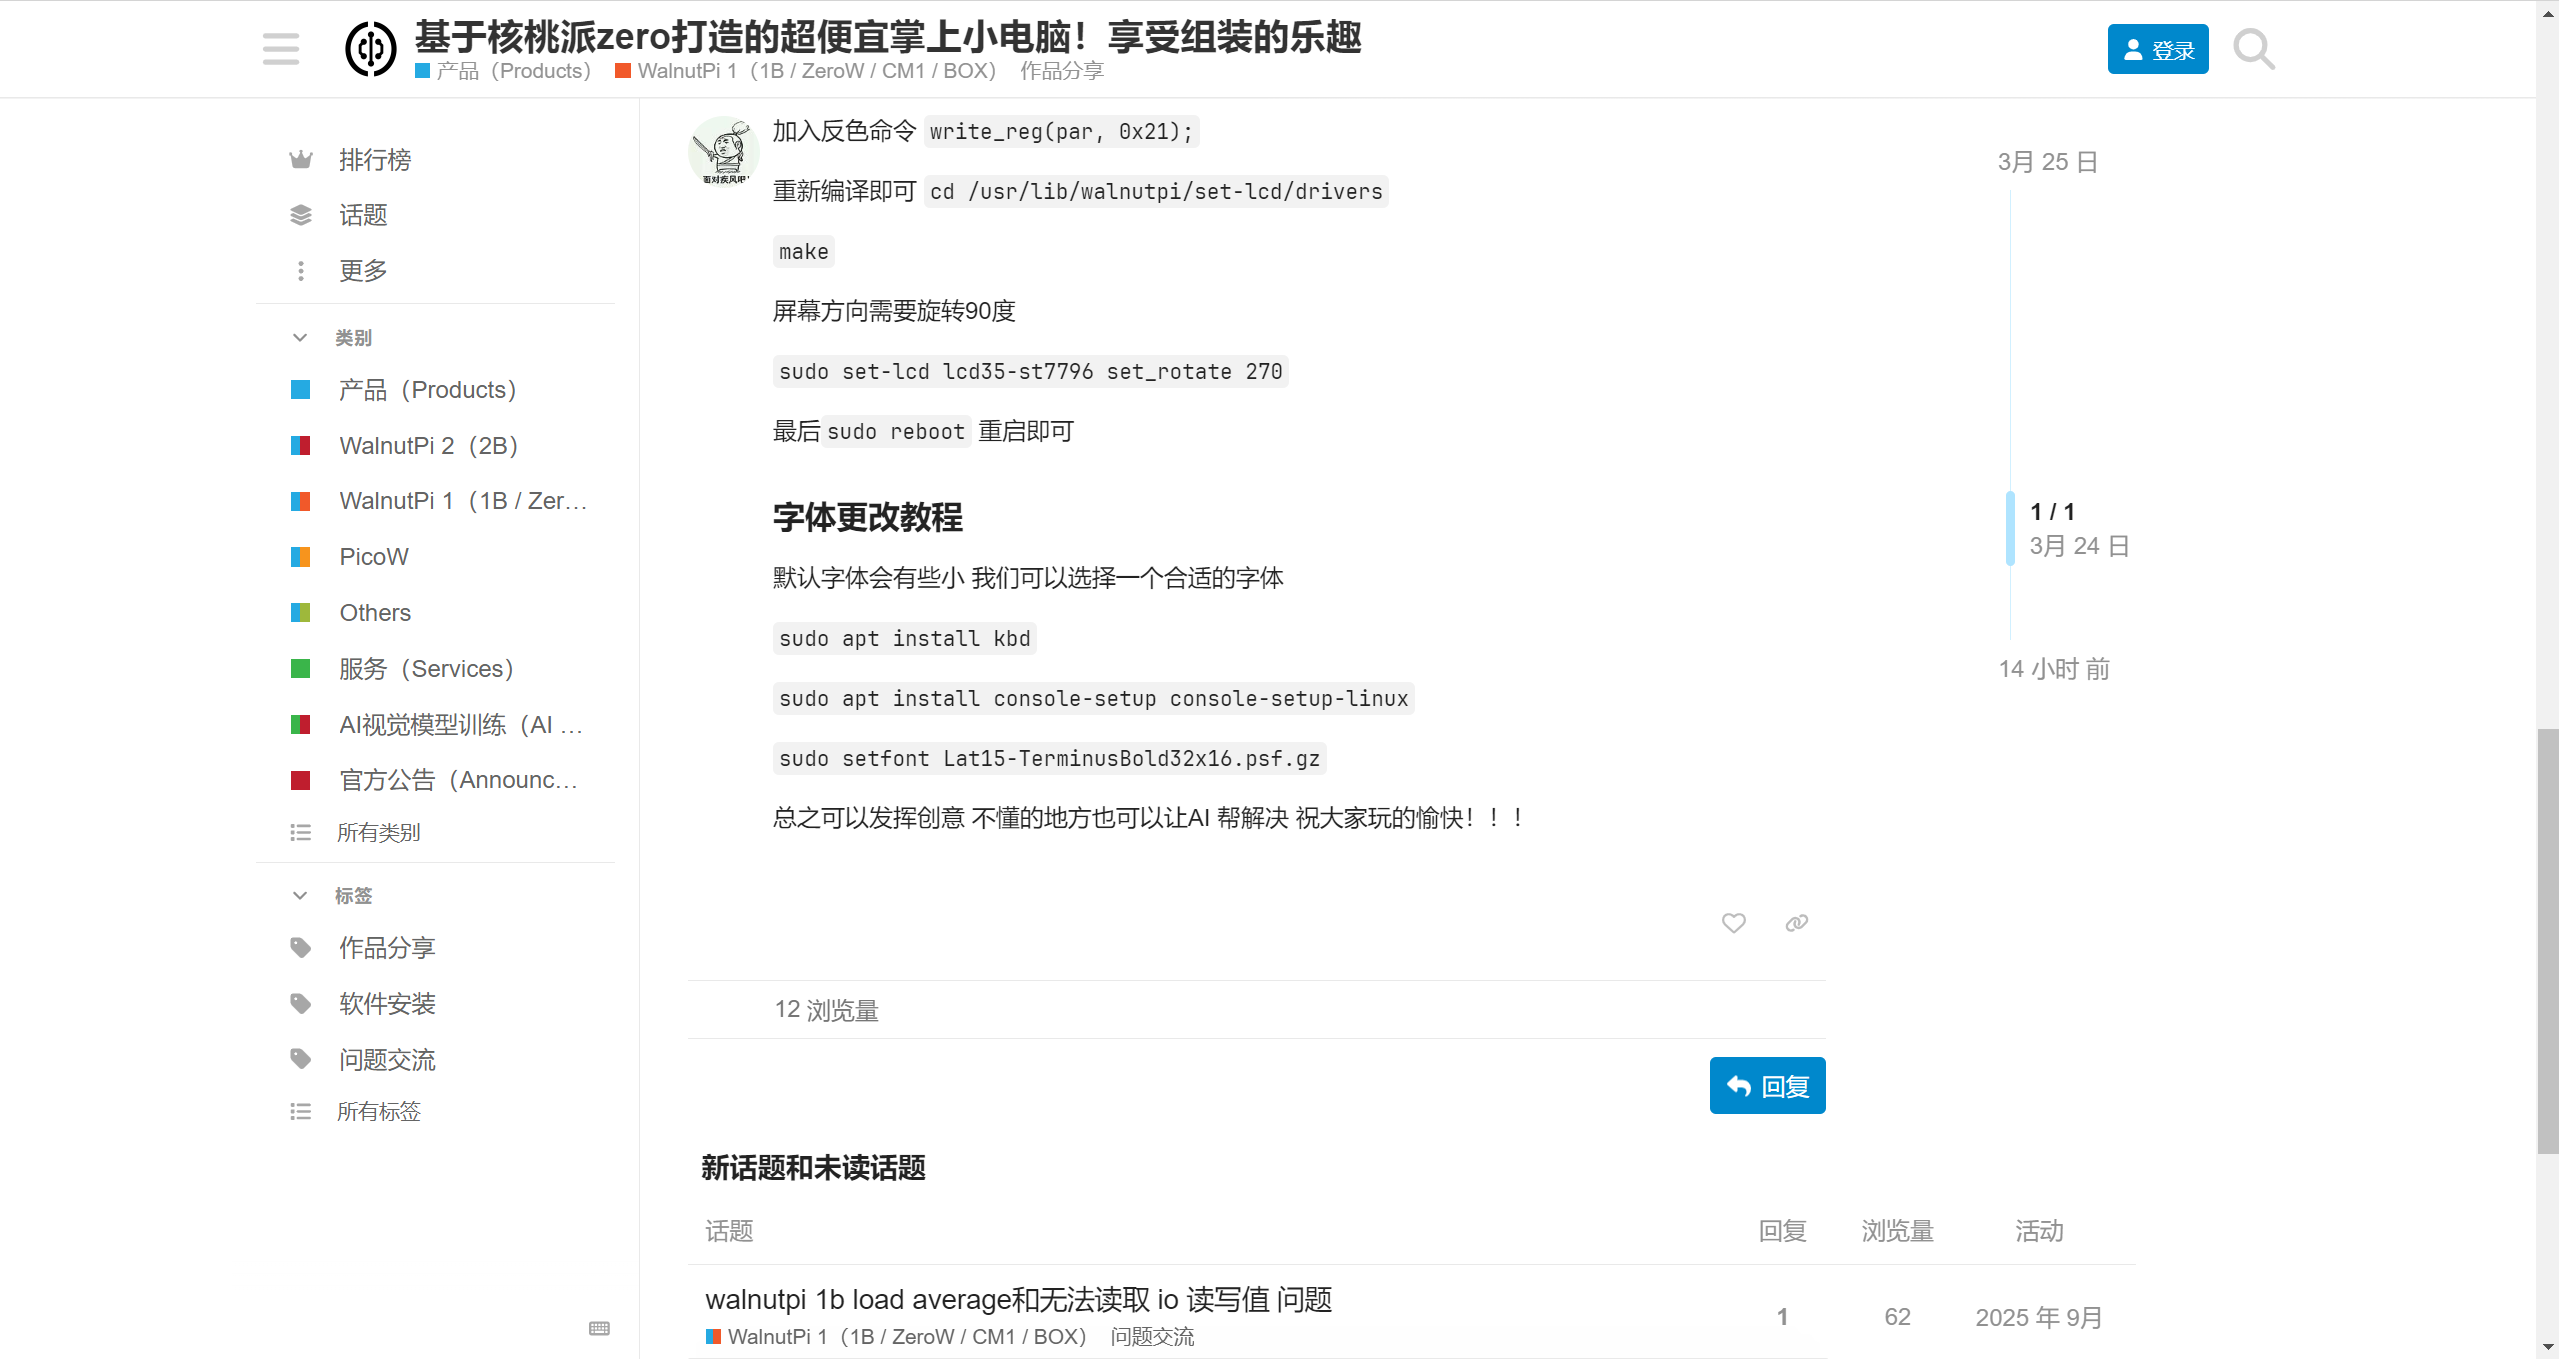This screenshot has width=2559, height=1359.
Task: Open the search panel
Action: point(2253,48)
